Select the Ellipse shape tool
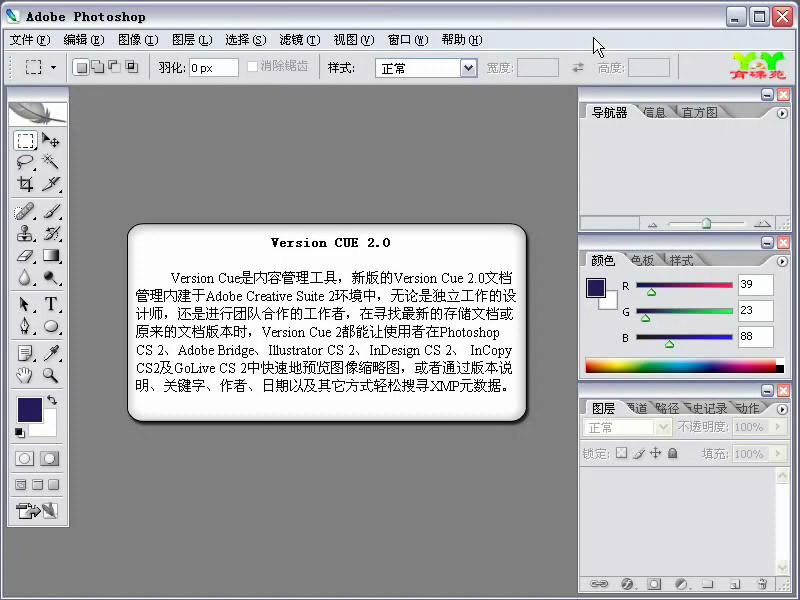The width and height of the screenshot is (800, 600). tap(51, 326)
